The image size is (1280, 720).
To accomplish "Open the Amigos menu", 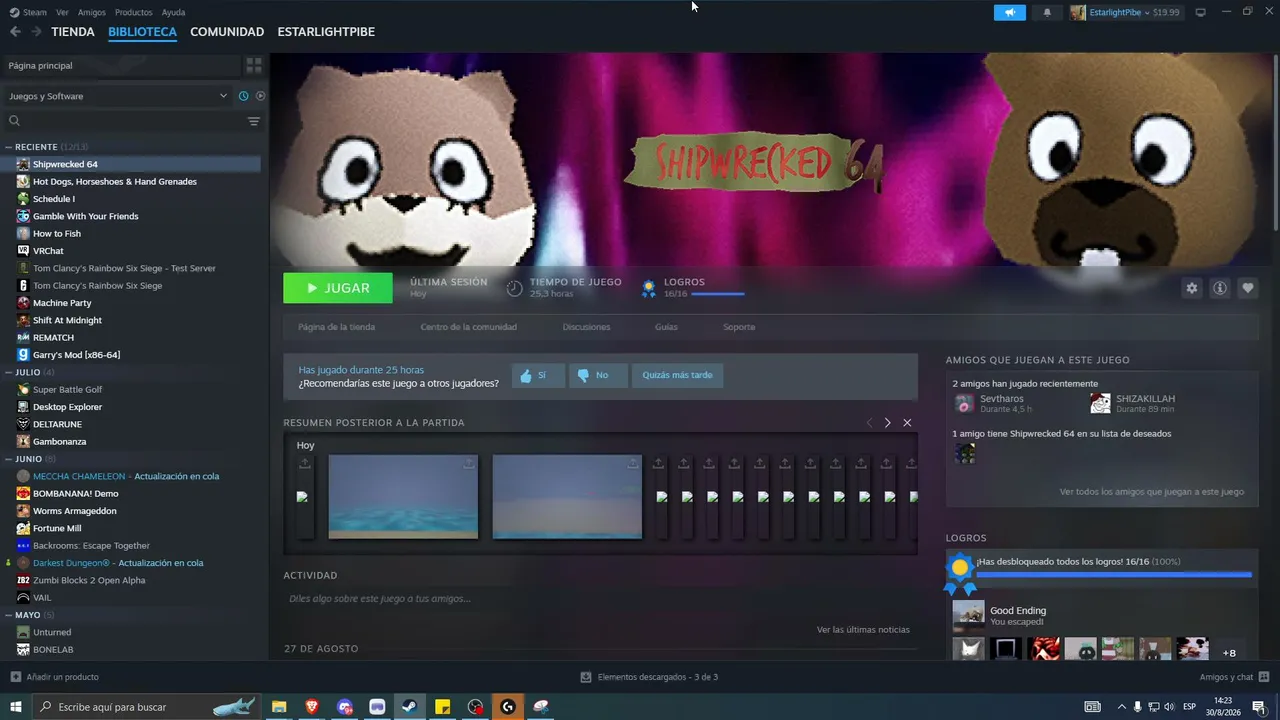I will (x=92, y=12).
